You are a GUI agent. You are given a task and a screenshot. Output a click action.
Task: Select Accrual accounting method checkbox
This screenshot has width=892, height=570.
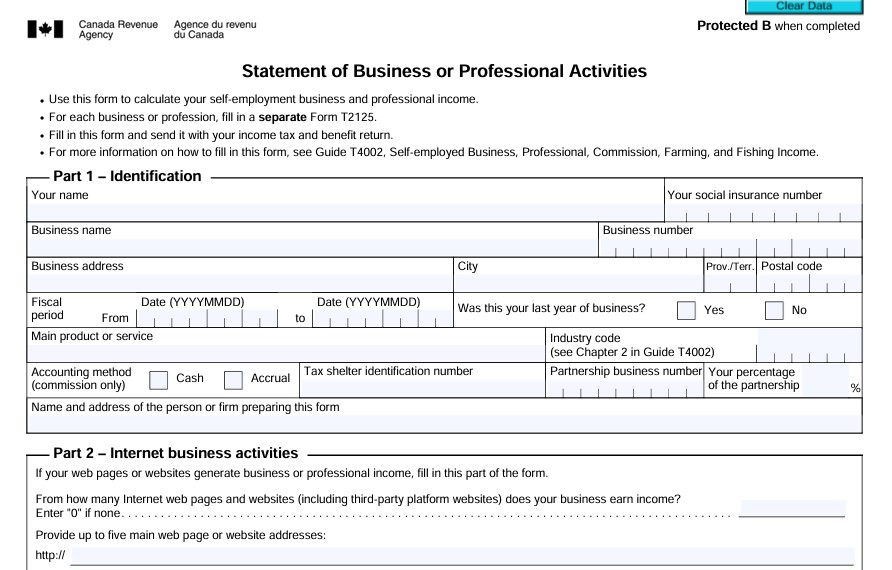[233, 379]
